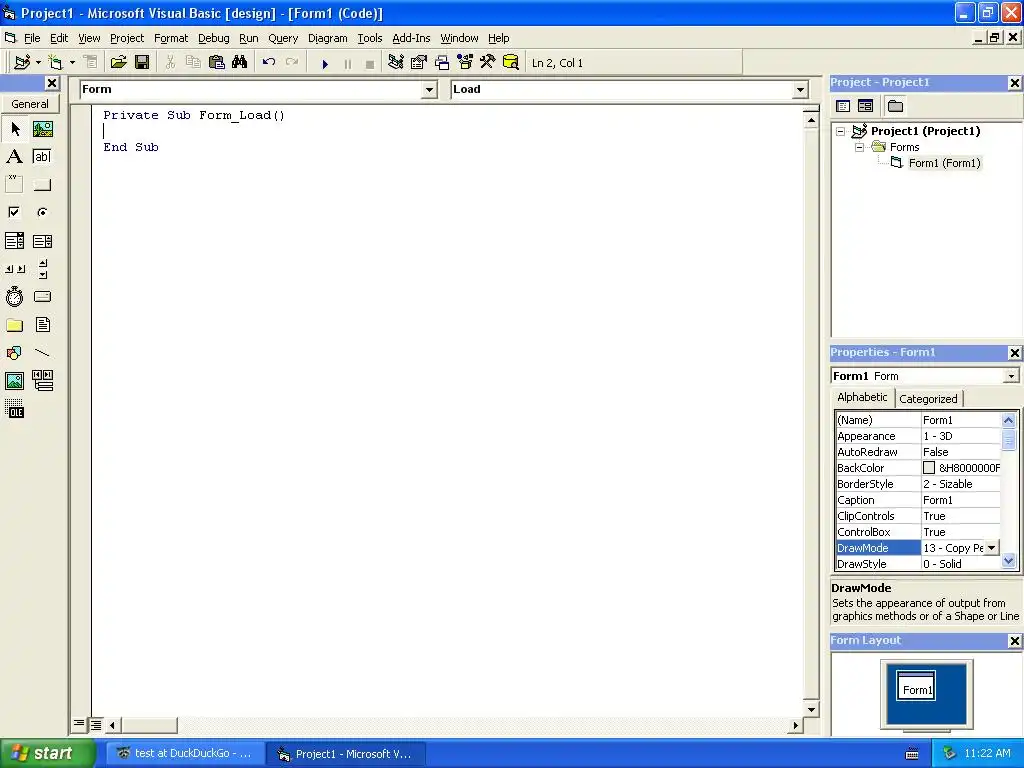Select the Line control tool

[x=42, y=353]
